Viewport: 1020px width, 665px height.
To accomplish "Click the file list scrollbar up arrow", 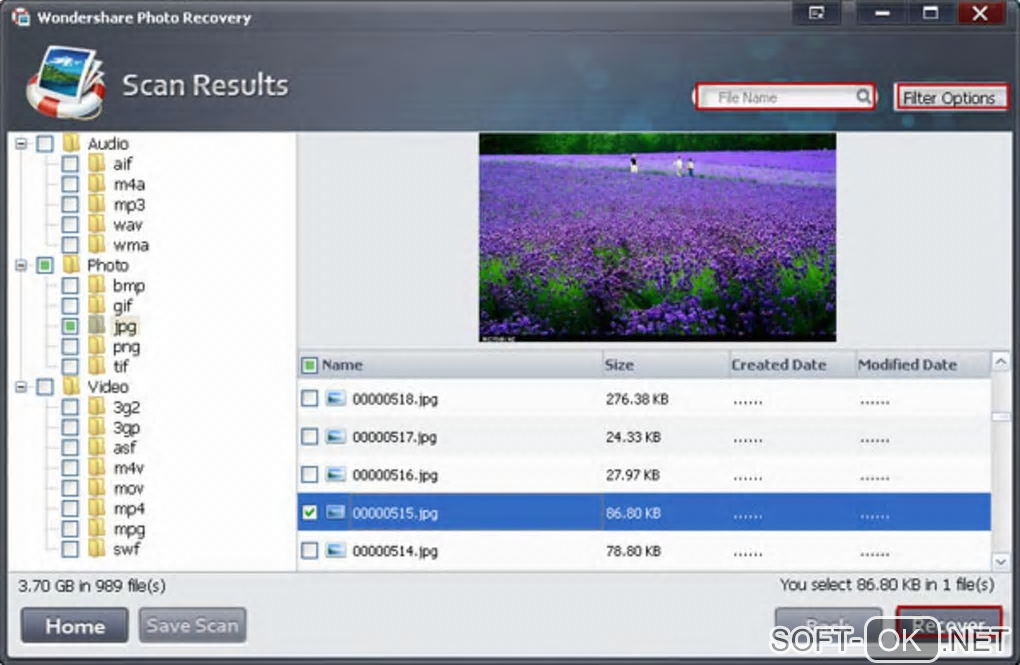I will tap(1000, 361).
